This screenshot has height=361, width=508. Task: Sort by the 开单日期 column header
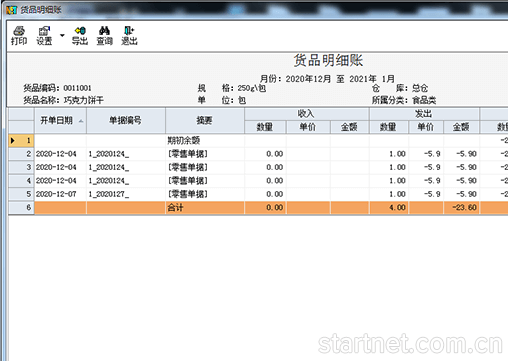(x=60, y=120)
